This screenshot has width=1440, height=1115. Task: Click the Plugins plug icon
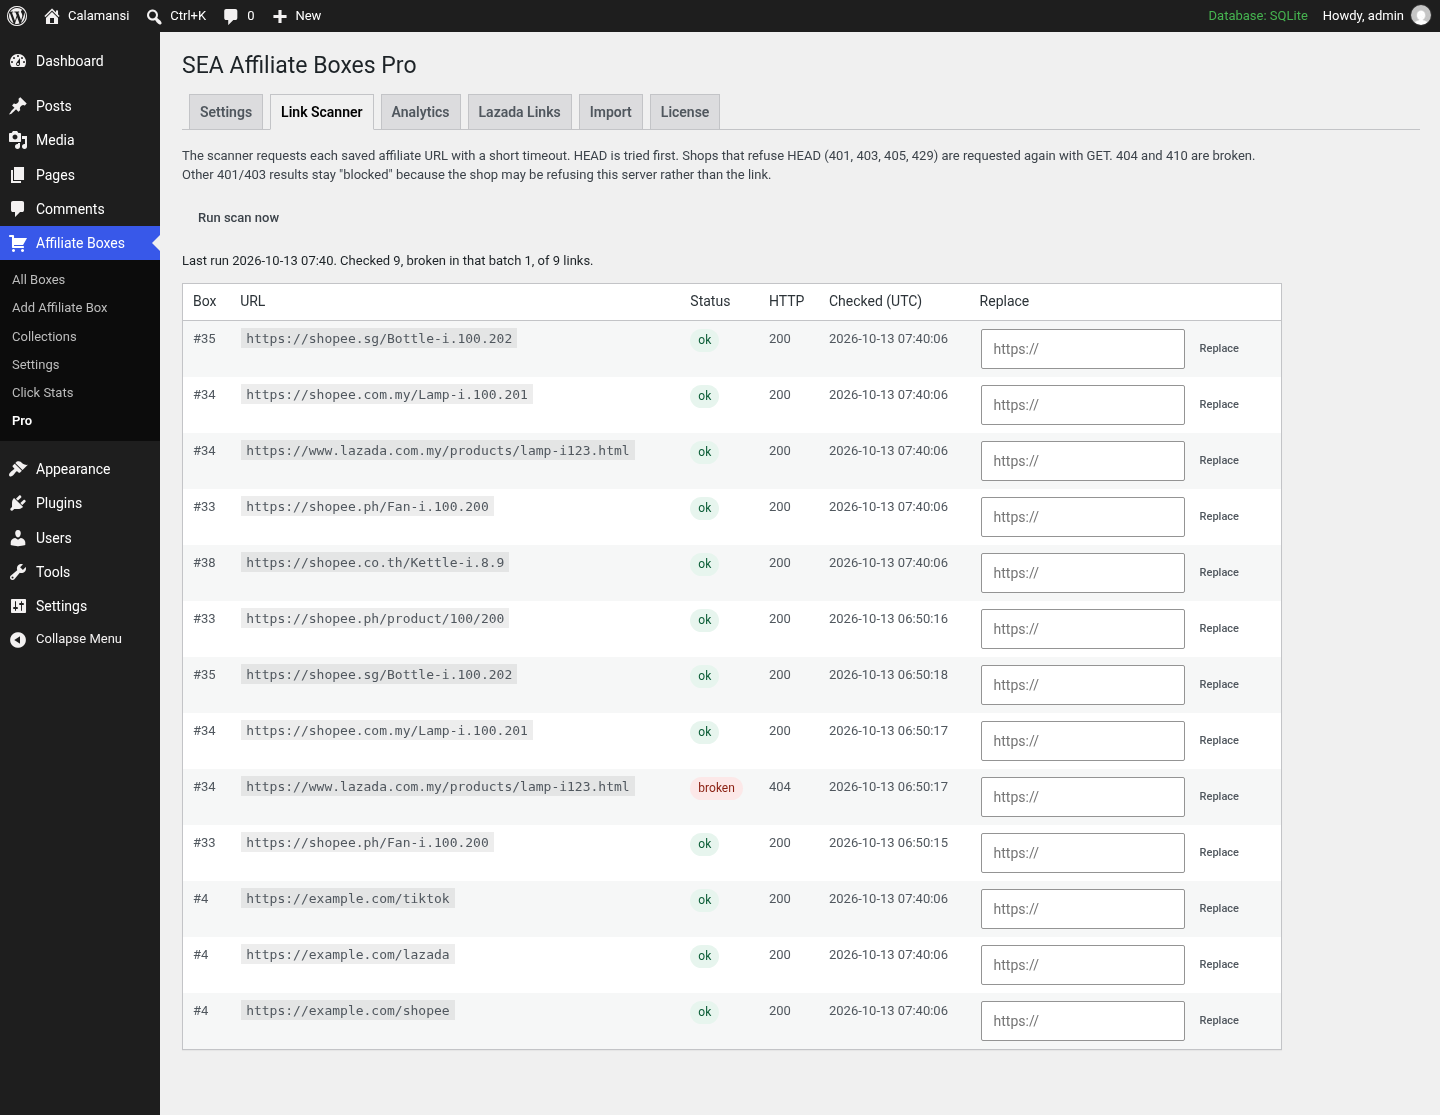pyautogui.click(x=18, y=503)
